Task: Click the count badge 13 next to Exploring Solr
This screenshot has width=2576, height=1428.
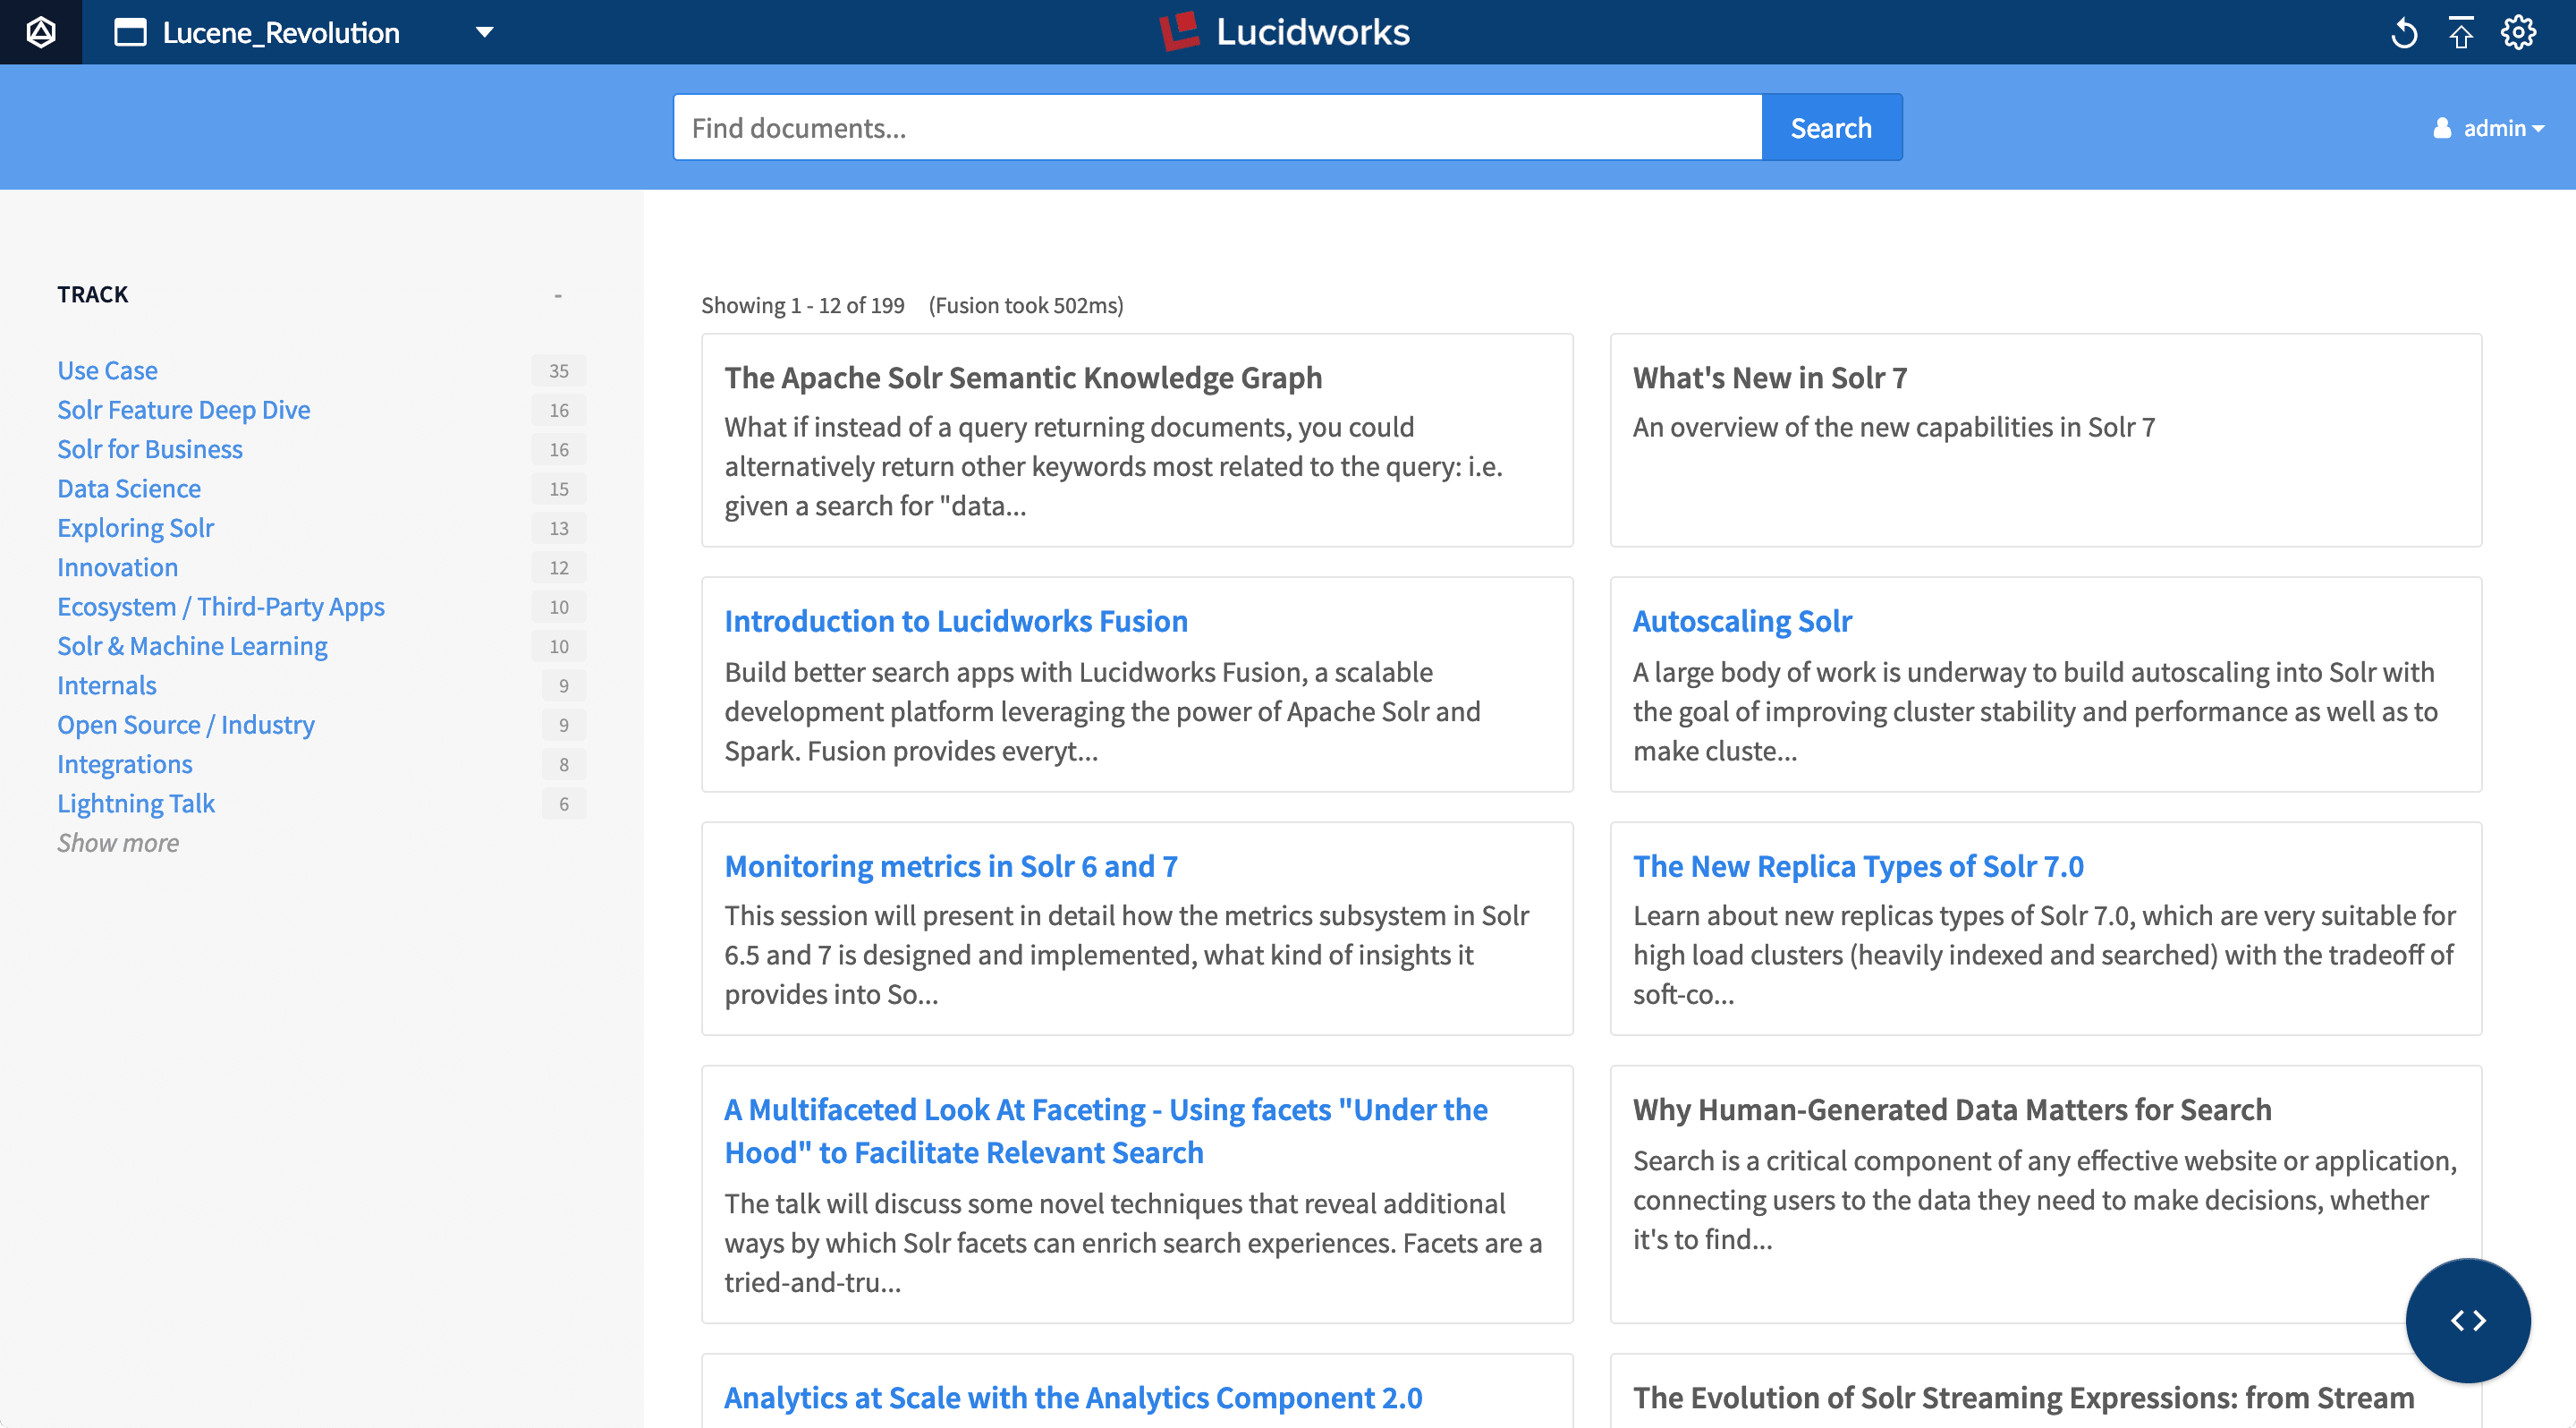Action: coord(559,528)
